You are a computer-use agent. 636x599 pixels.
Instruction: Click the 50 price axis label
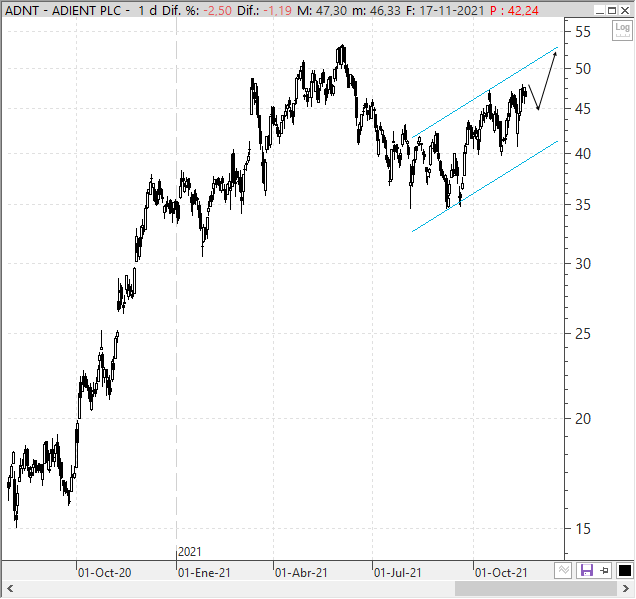click(583, 69)
